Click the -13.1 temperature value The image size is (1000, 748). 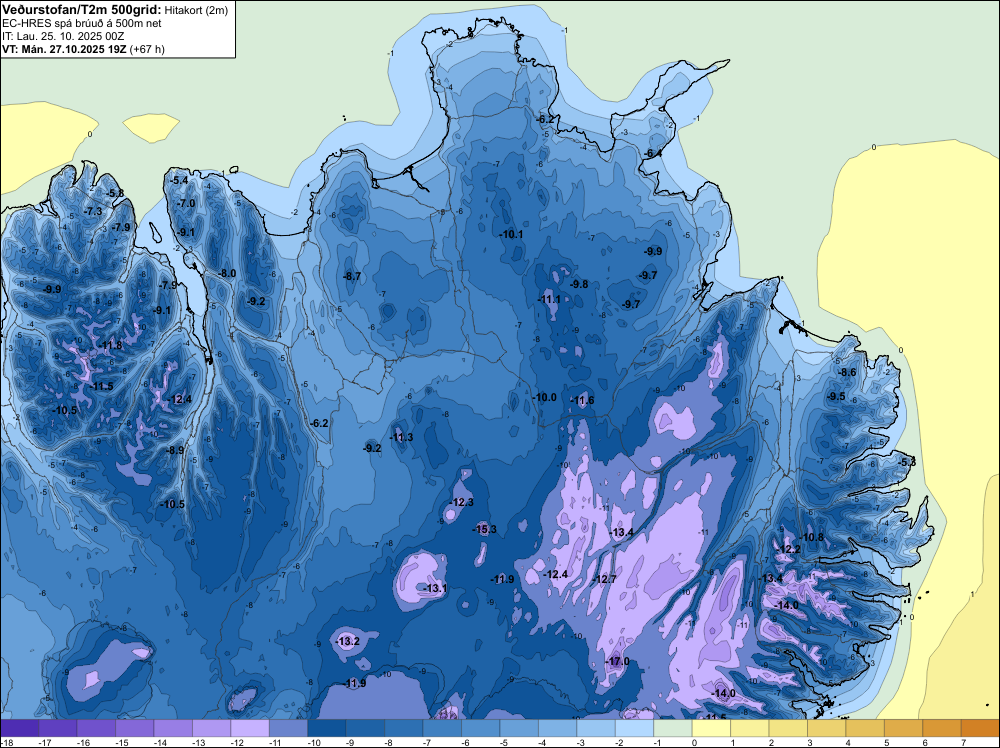(x=435, y=588)
